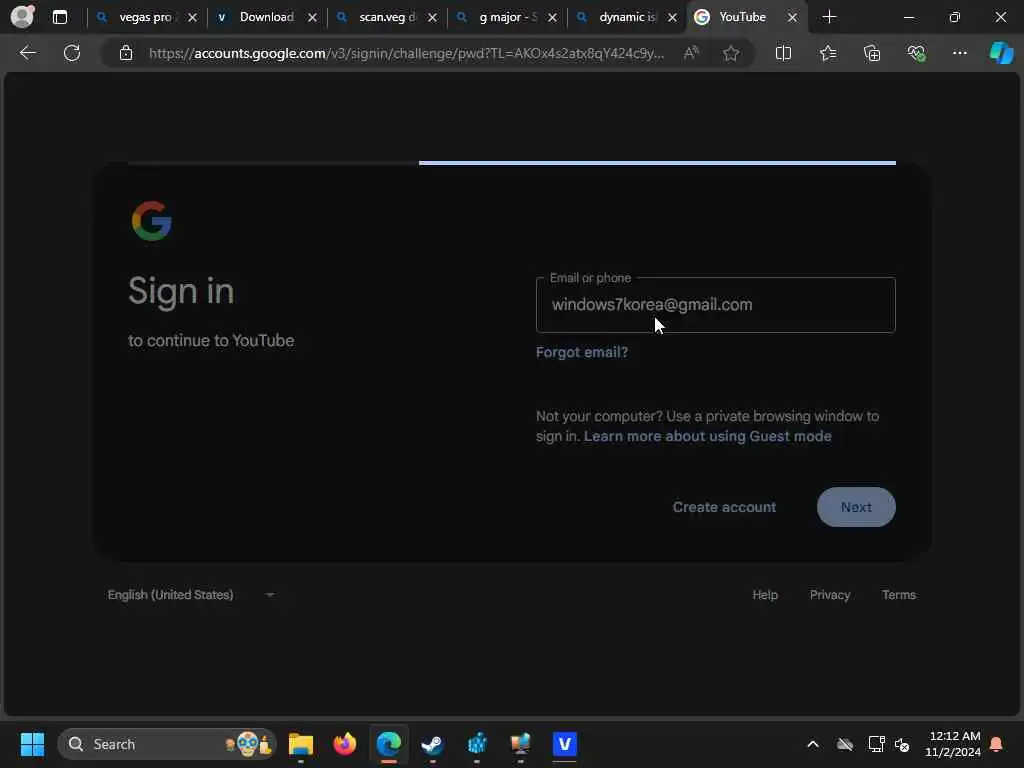Open the Help link
The height and width of the screenshot is (768, 1024).
coord(765,595)
